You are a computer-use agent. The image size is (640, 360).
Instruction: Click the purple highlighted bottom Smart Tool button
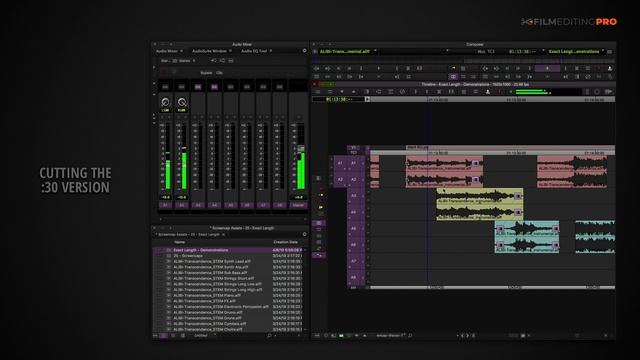pos(319,255)
